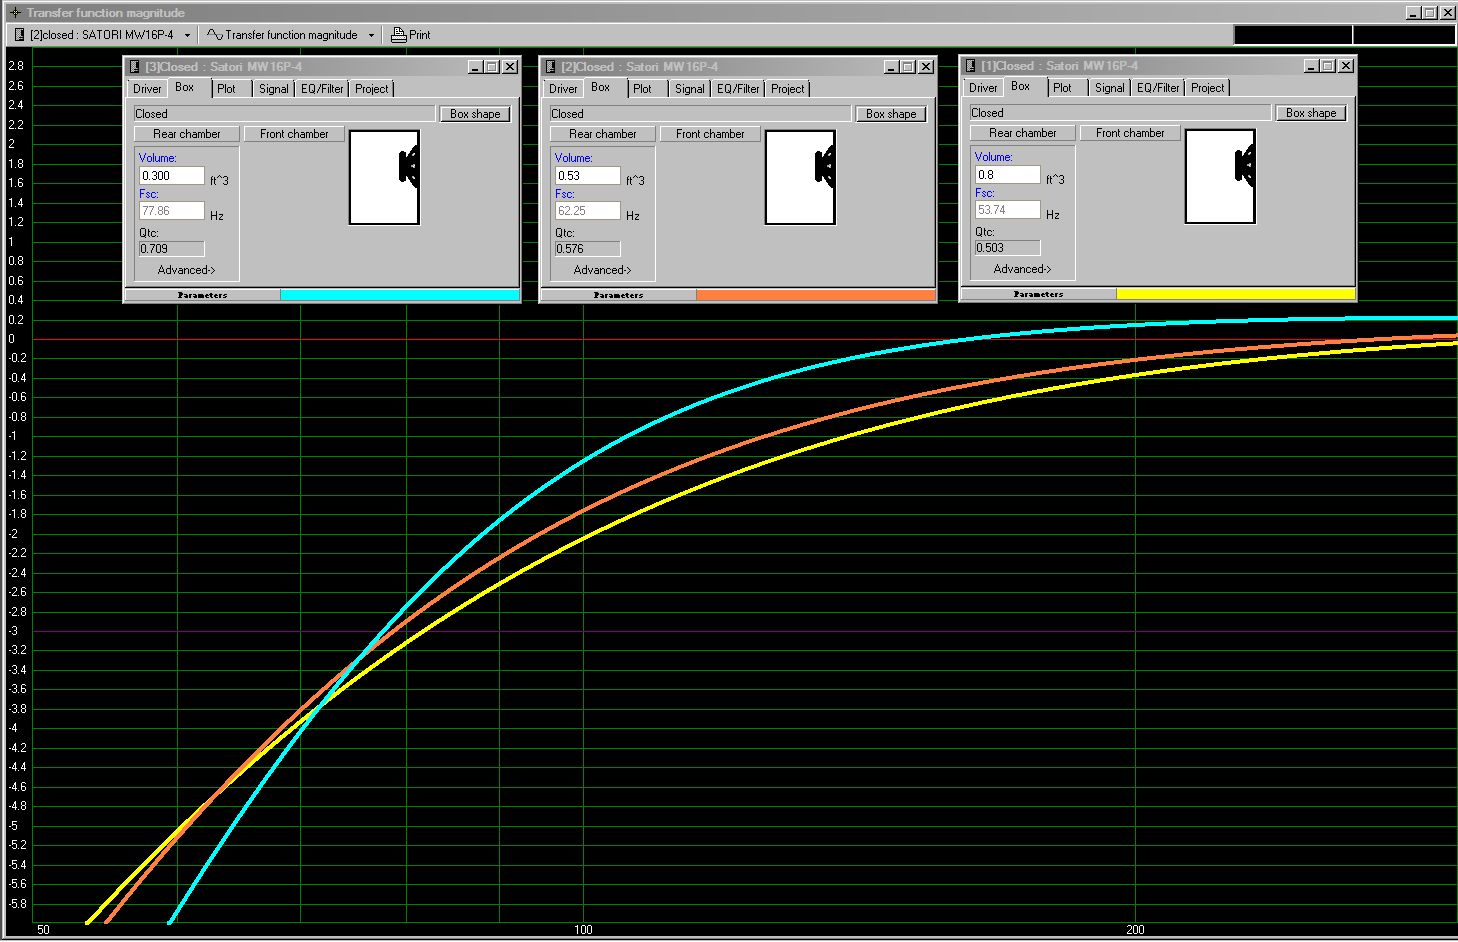This screenshot has width=1458, height=942.
Task: Open the Driver tab in the [3]Closed window
Action: [147, 89]
